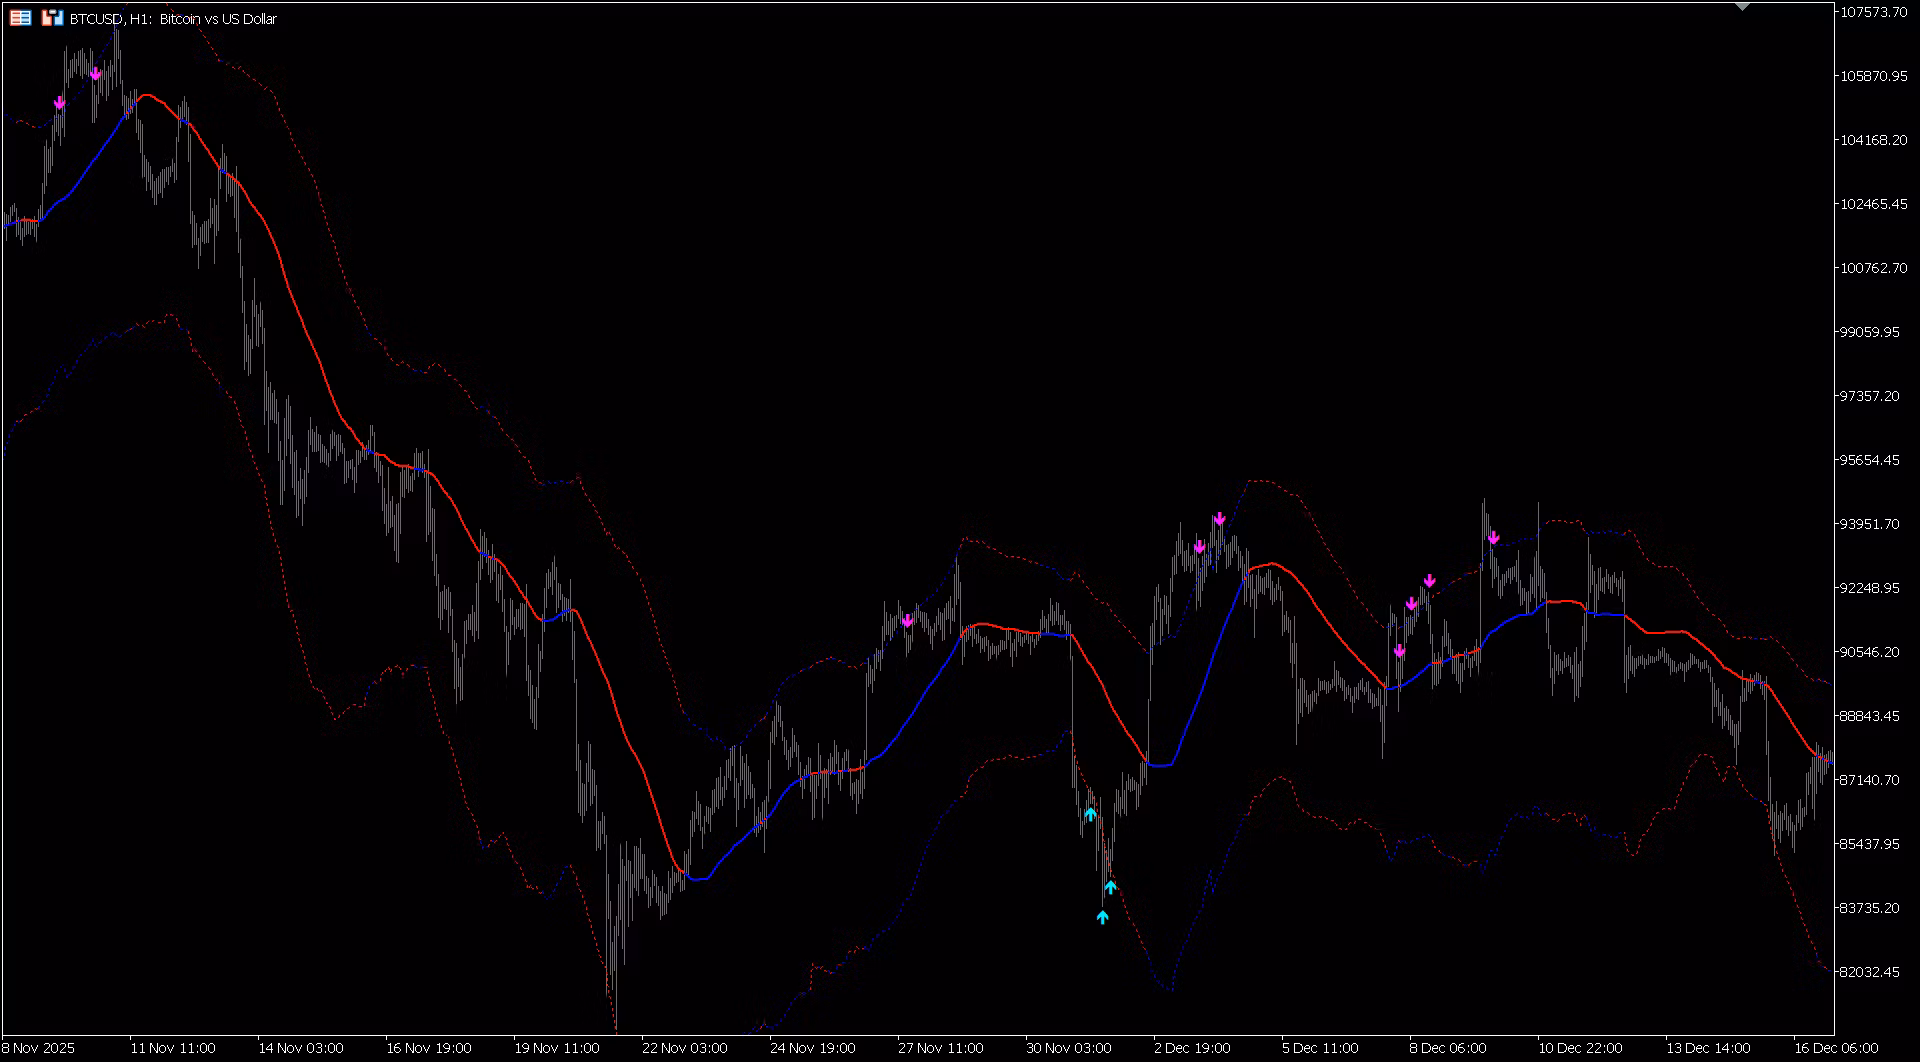Viewport: 1920px width, 1062px height.
Task: Click the lone magenta arrow near 27 Nov
Action: tap(907, 621)
